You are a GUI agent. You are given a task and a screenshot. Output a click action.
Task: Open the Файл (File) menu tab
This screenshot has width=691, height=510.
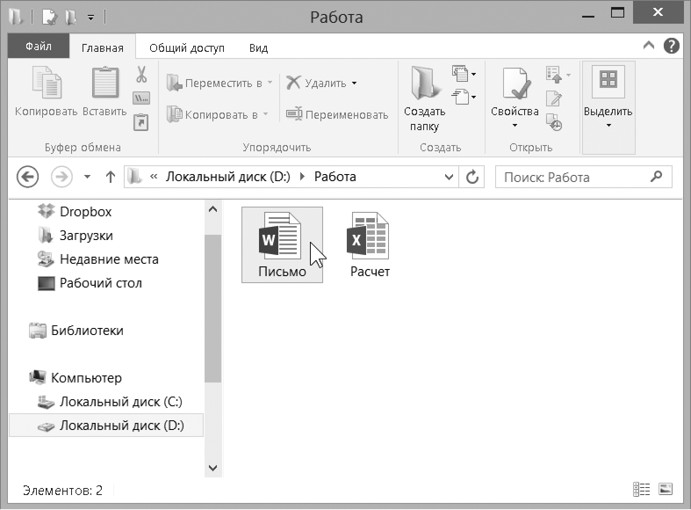(x=39, y=47)
